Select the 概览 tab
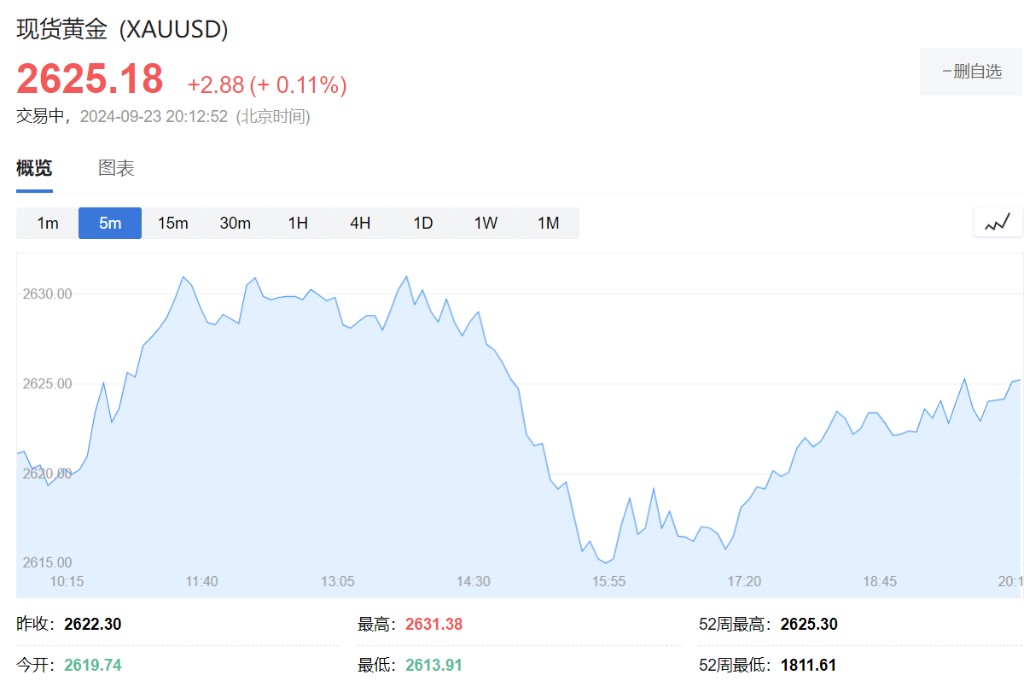 [34, 168]
